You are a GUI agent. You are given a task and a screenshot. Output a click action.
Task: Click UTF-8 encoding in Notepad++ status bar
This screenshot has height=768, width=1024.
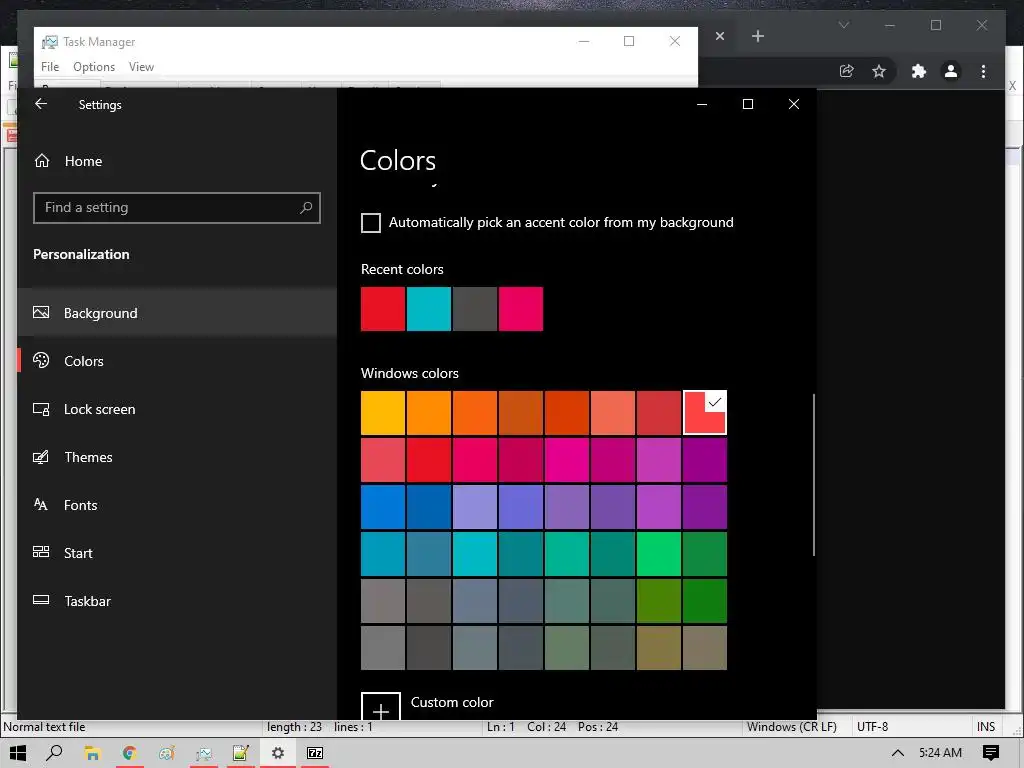872,727
